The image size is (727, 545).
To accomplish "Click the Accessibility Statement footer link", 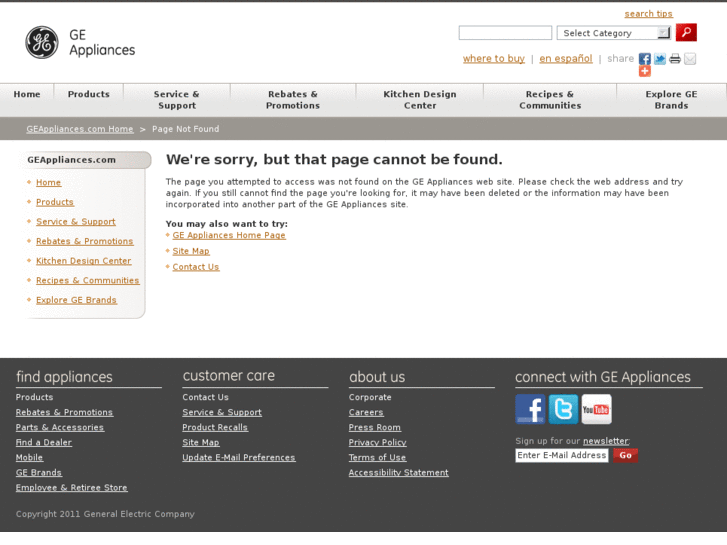I will tap(399, 473).
